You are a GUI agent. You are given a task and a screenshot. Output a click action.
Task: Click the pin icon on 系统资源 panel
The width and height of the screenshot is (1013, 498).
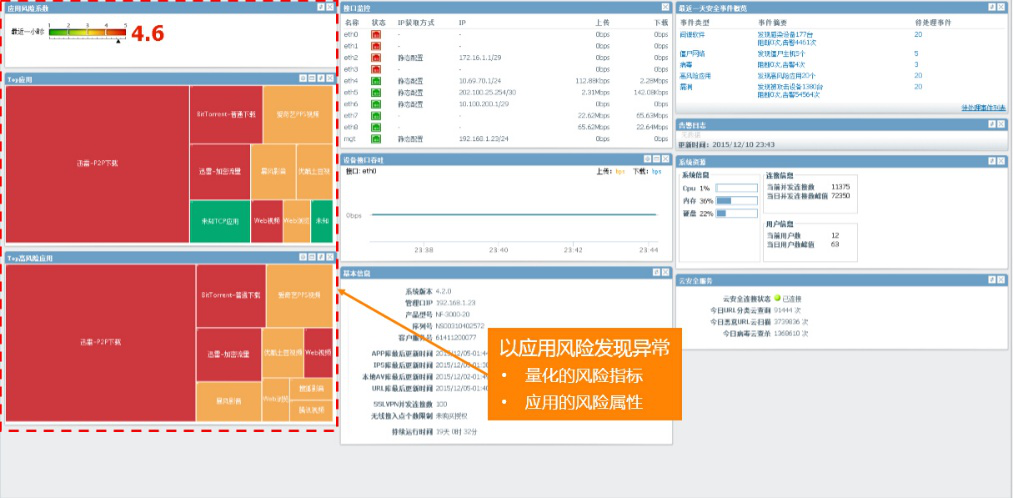pos(991,160)
